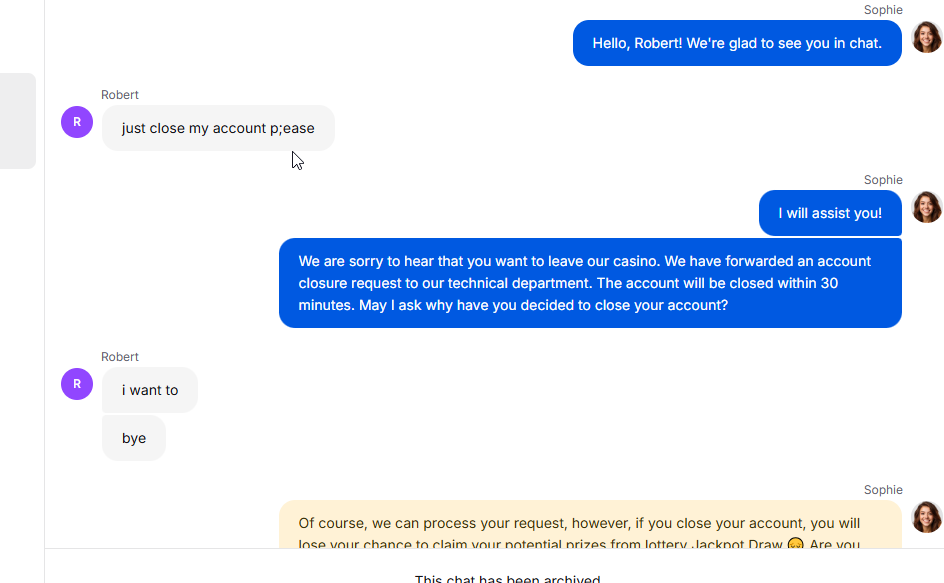Click the Robert name label above 'i want to'
The width and height of the screenshot is (944, 583).
(120, 357)
